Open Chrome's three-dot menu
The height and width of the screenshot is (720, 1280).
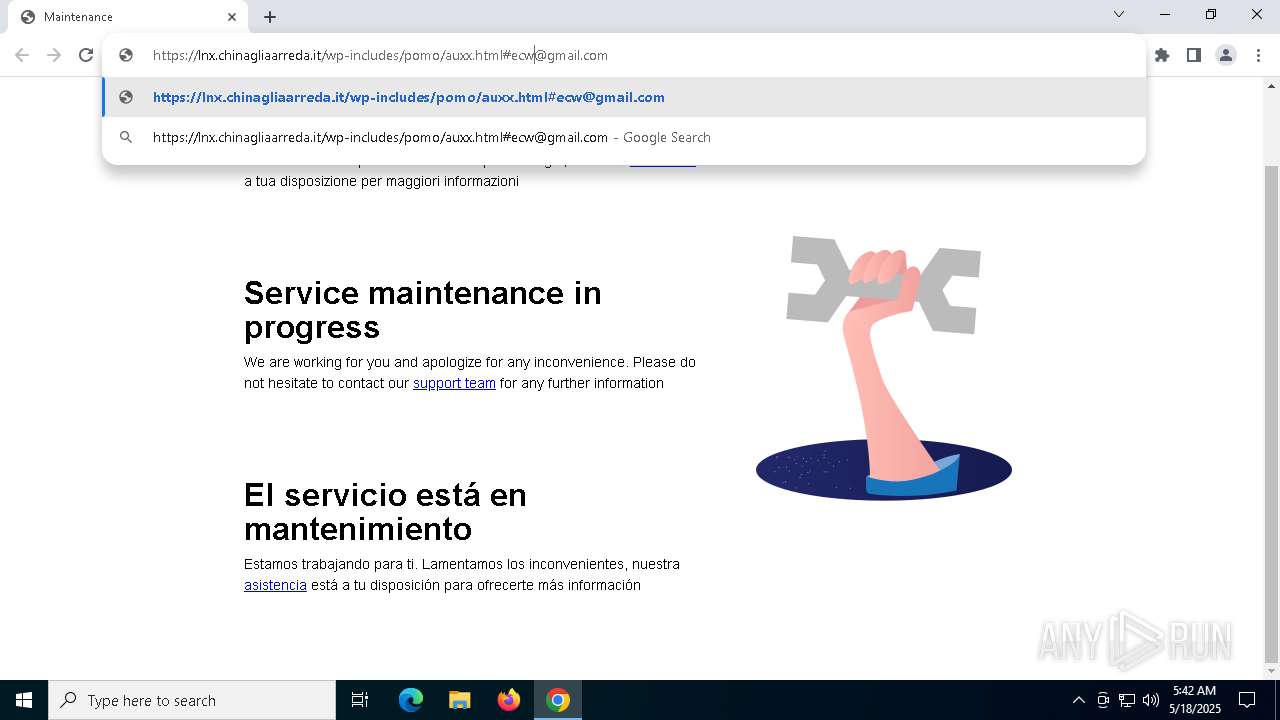point(1258,55)
